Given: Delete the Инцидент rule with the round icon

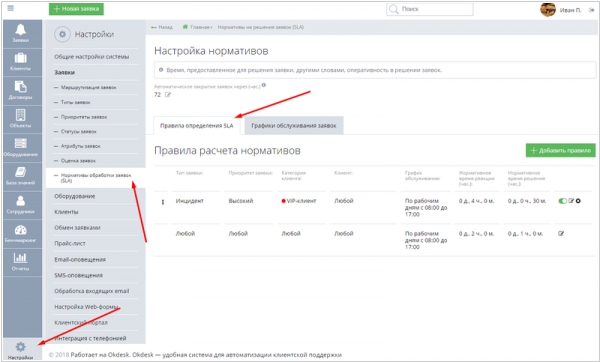Looking at the screenshot, I should 578,201.
